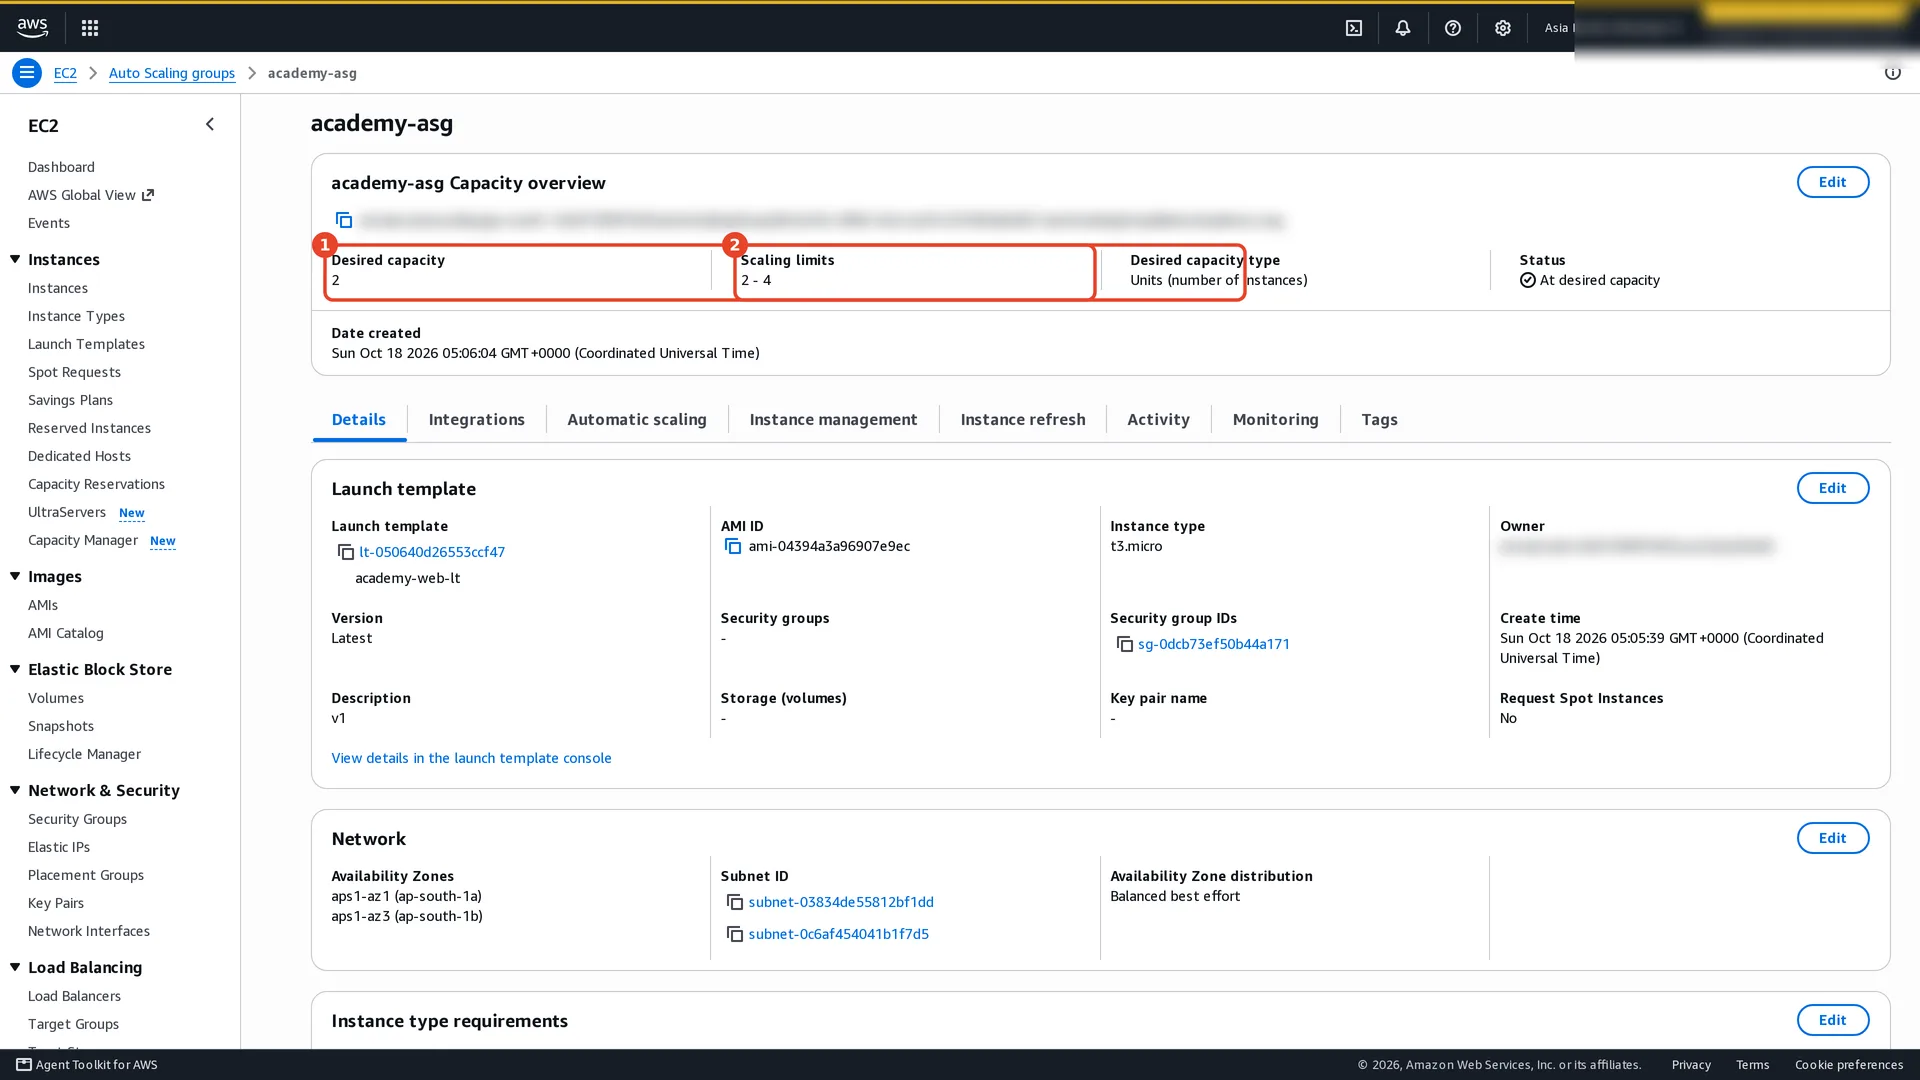
Task: Copy security group ID sg-0dcb73ef50b44a171
Action: [1125, 644]
